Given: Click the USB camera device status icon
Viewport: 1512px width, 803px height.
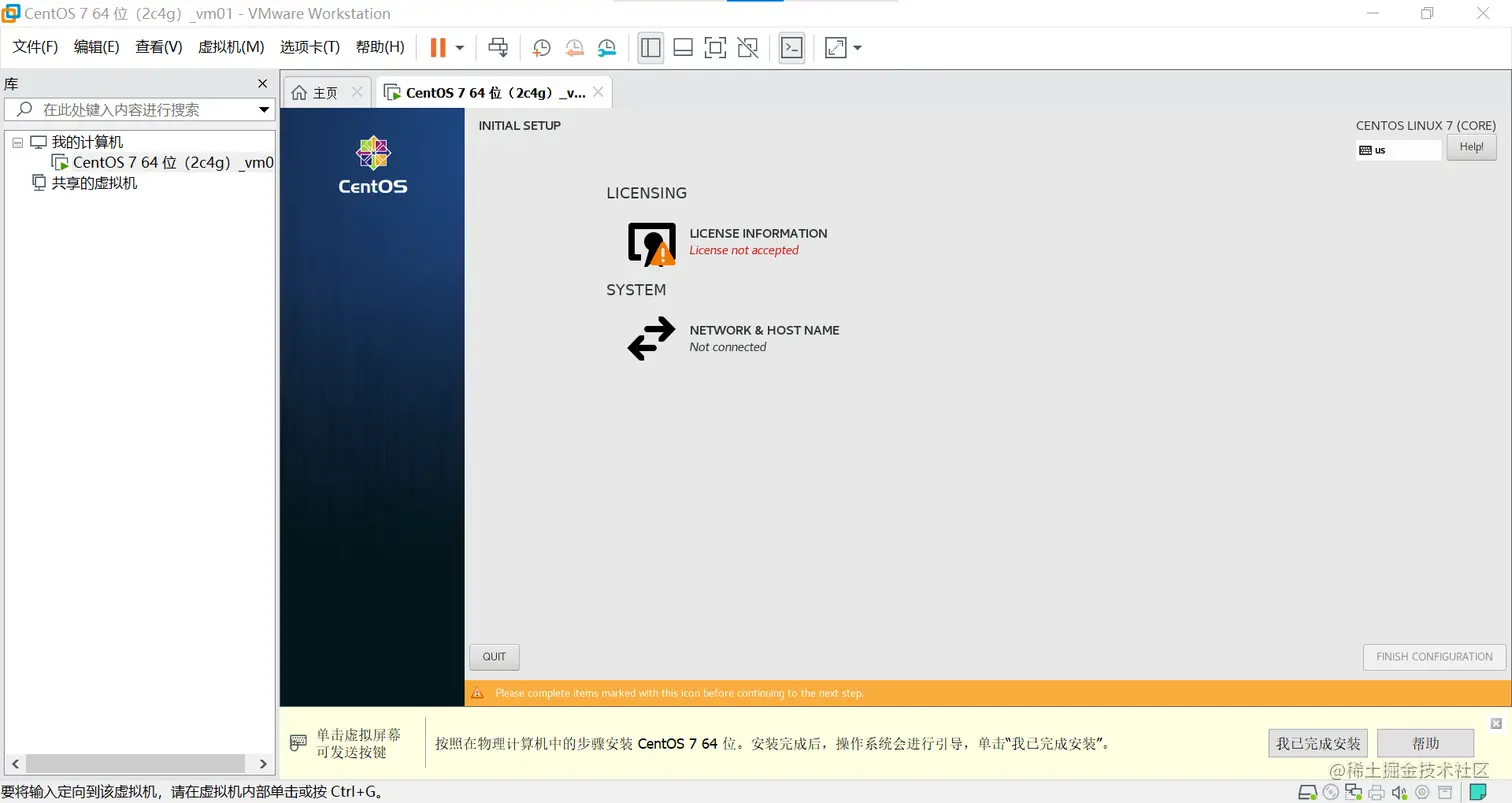Looking at the screenshot, I should tap(1422, 793).
